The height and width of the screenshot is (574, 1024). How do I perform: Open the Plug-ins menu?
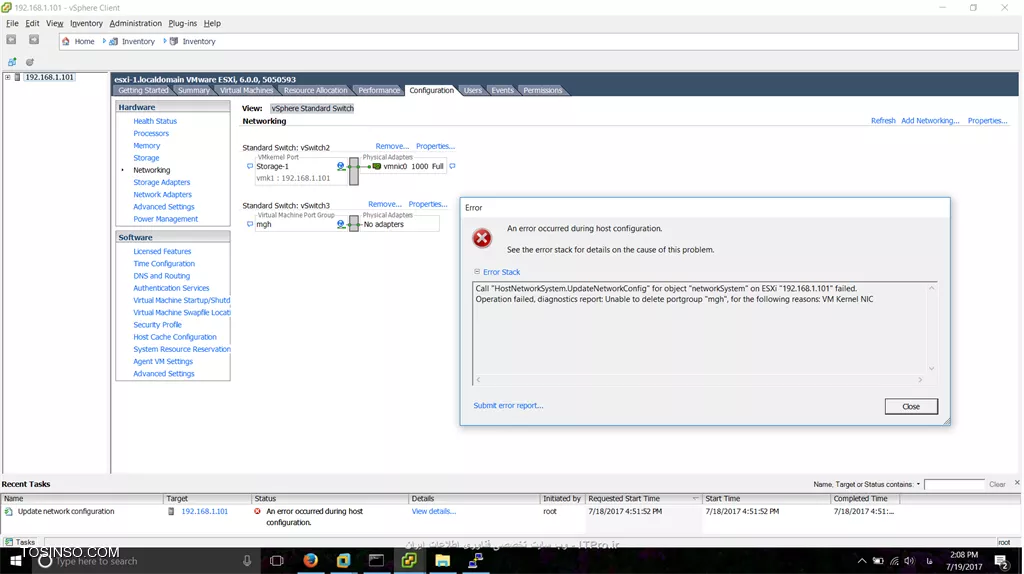coord(182,24)
